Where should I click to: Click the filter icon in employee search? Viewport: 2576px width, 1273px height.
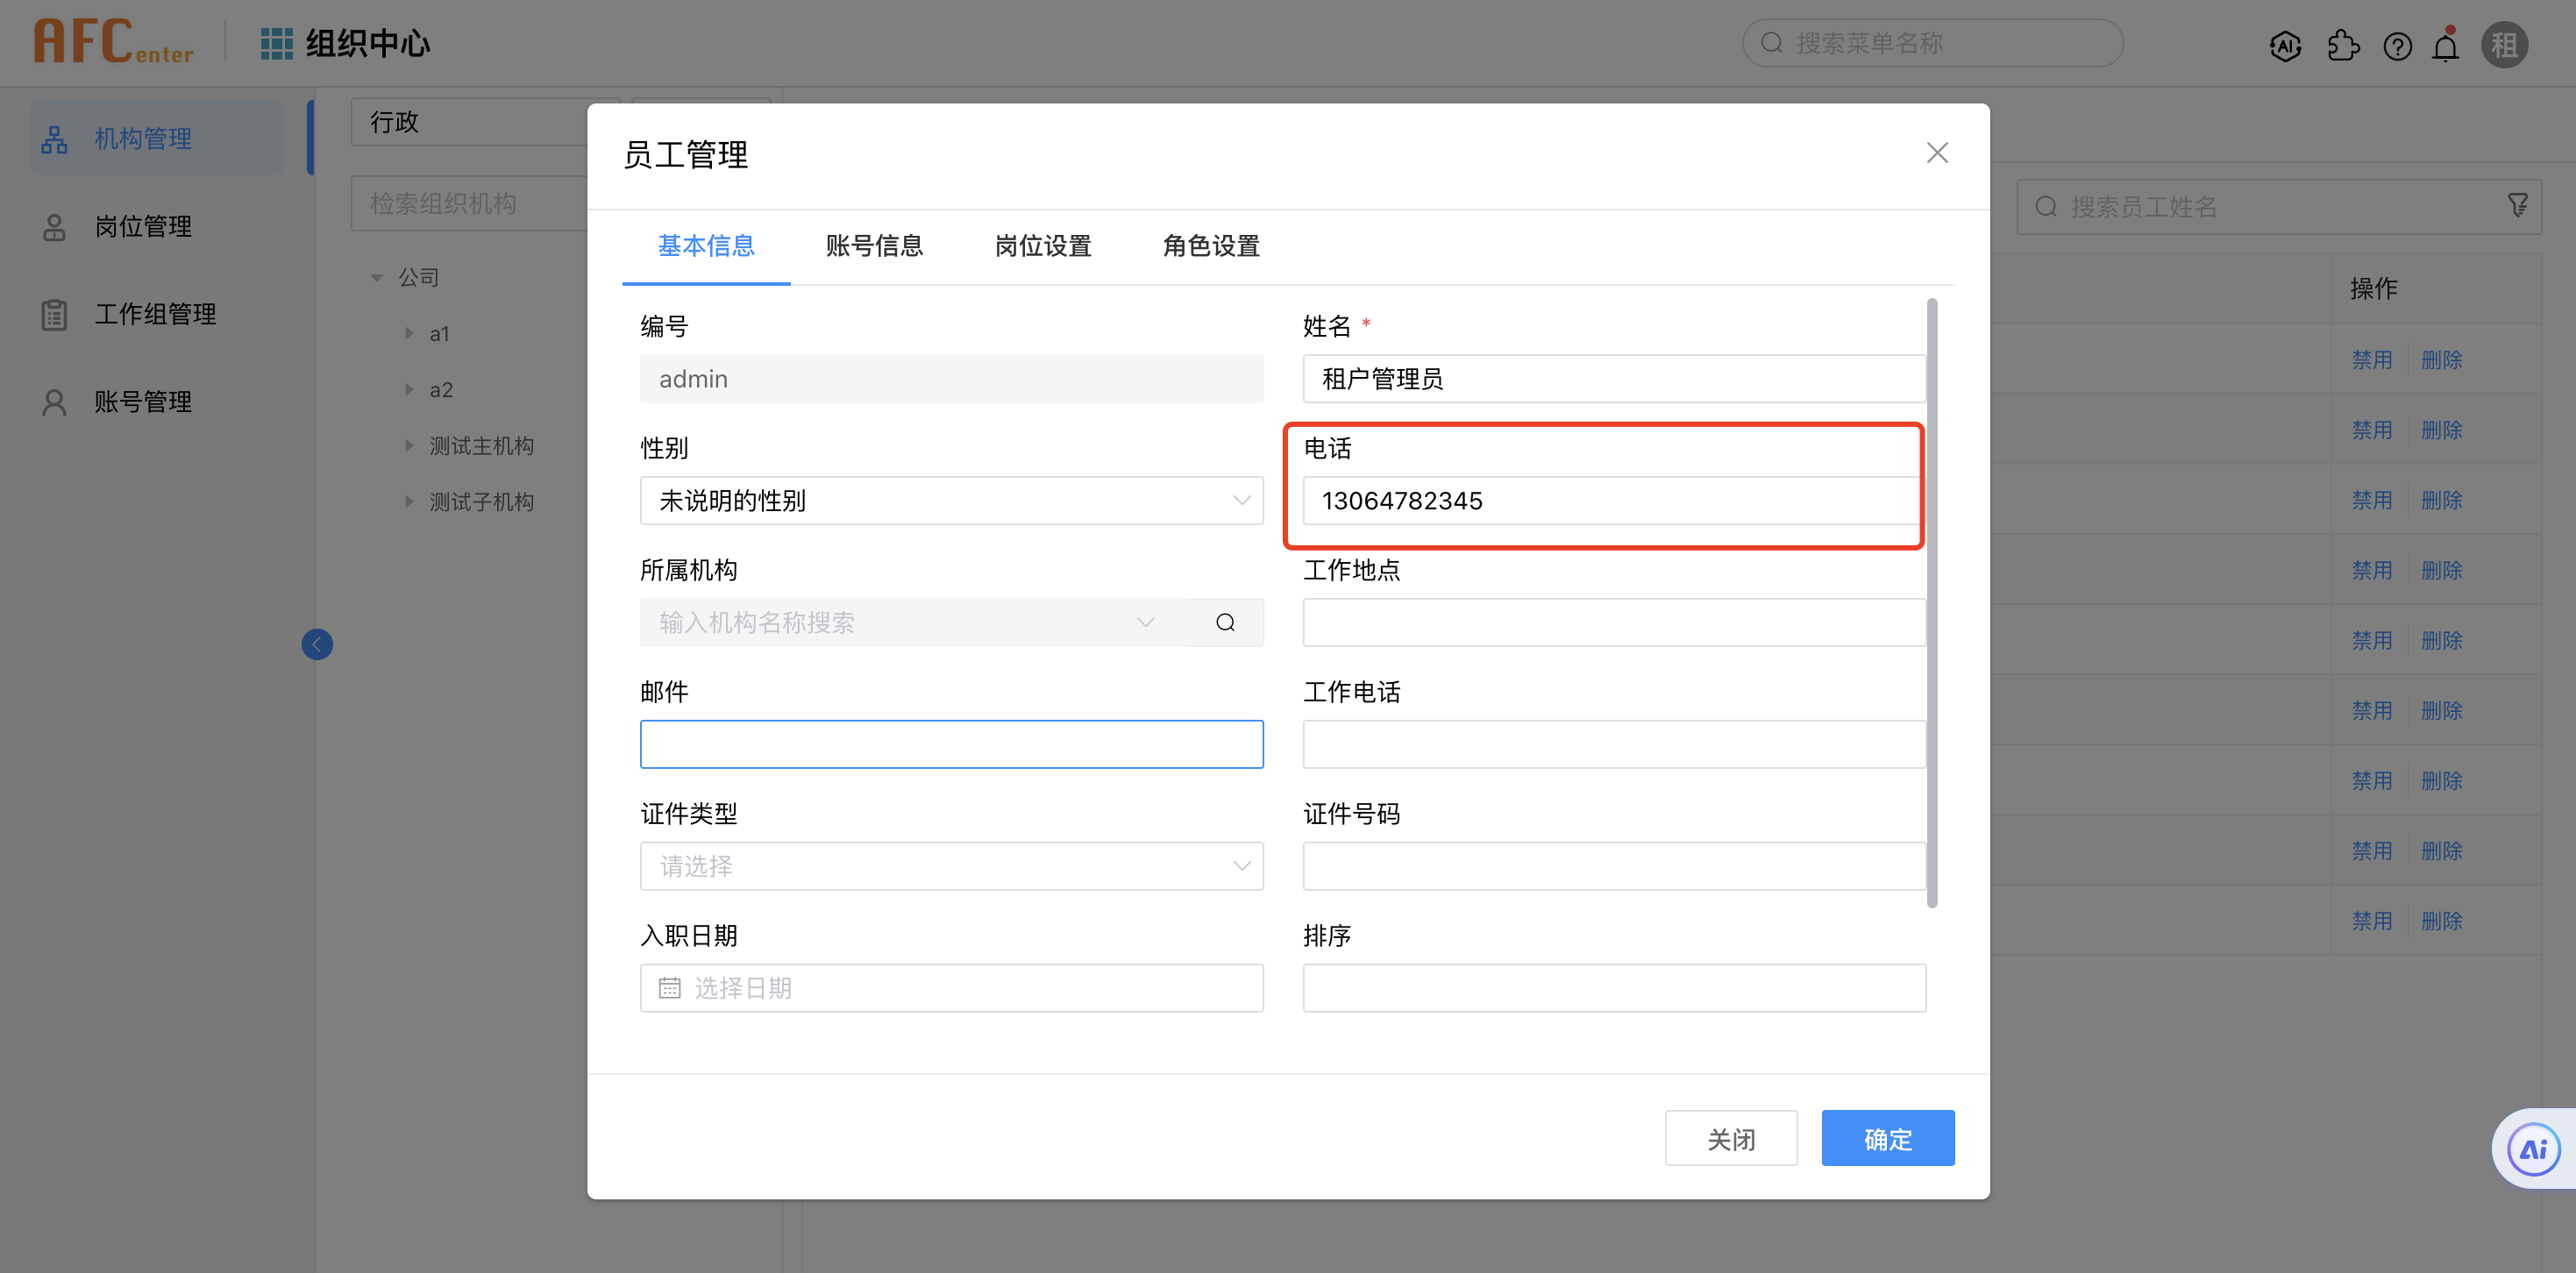pyautogui.click(x=2517, y=206)
